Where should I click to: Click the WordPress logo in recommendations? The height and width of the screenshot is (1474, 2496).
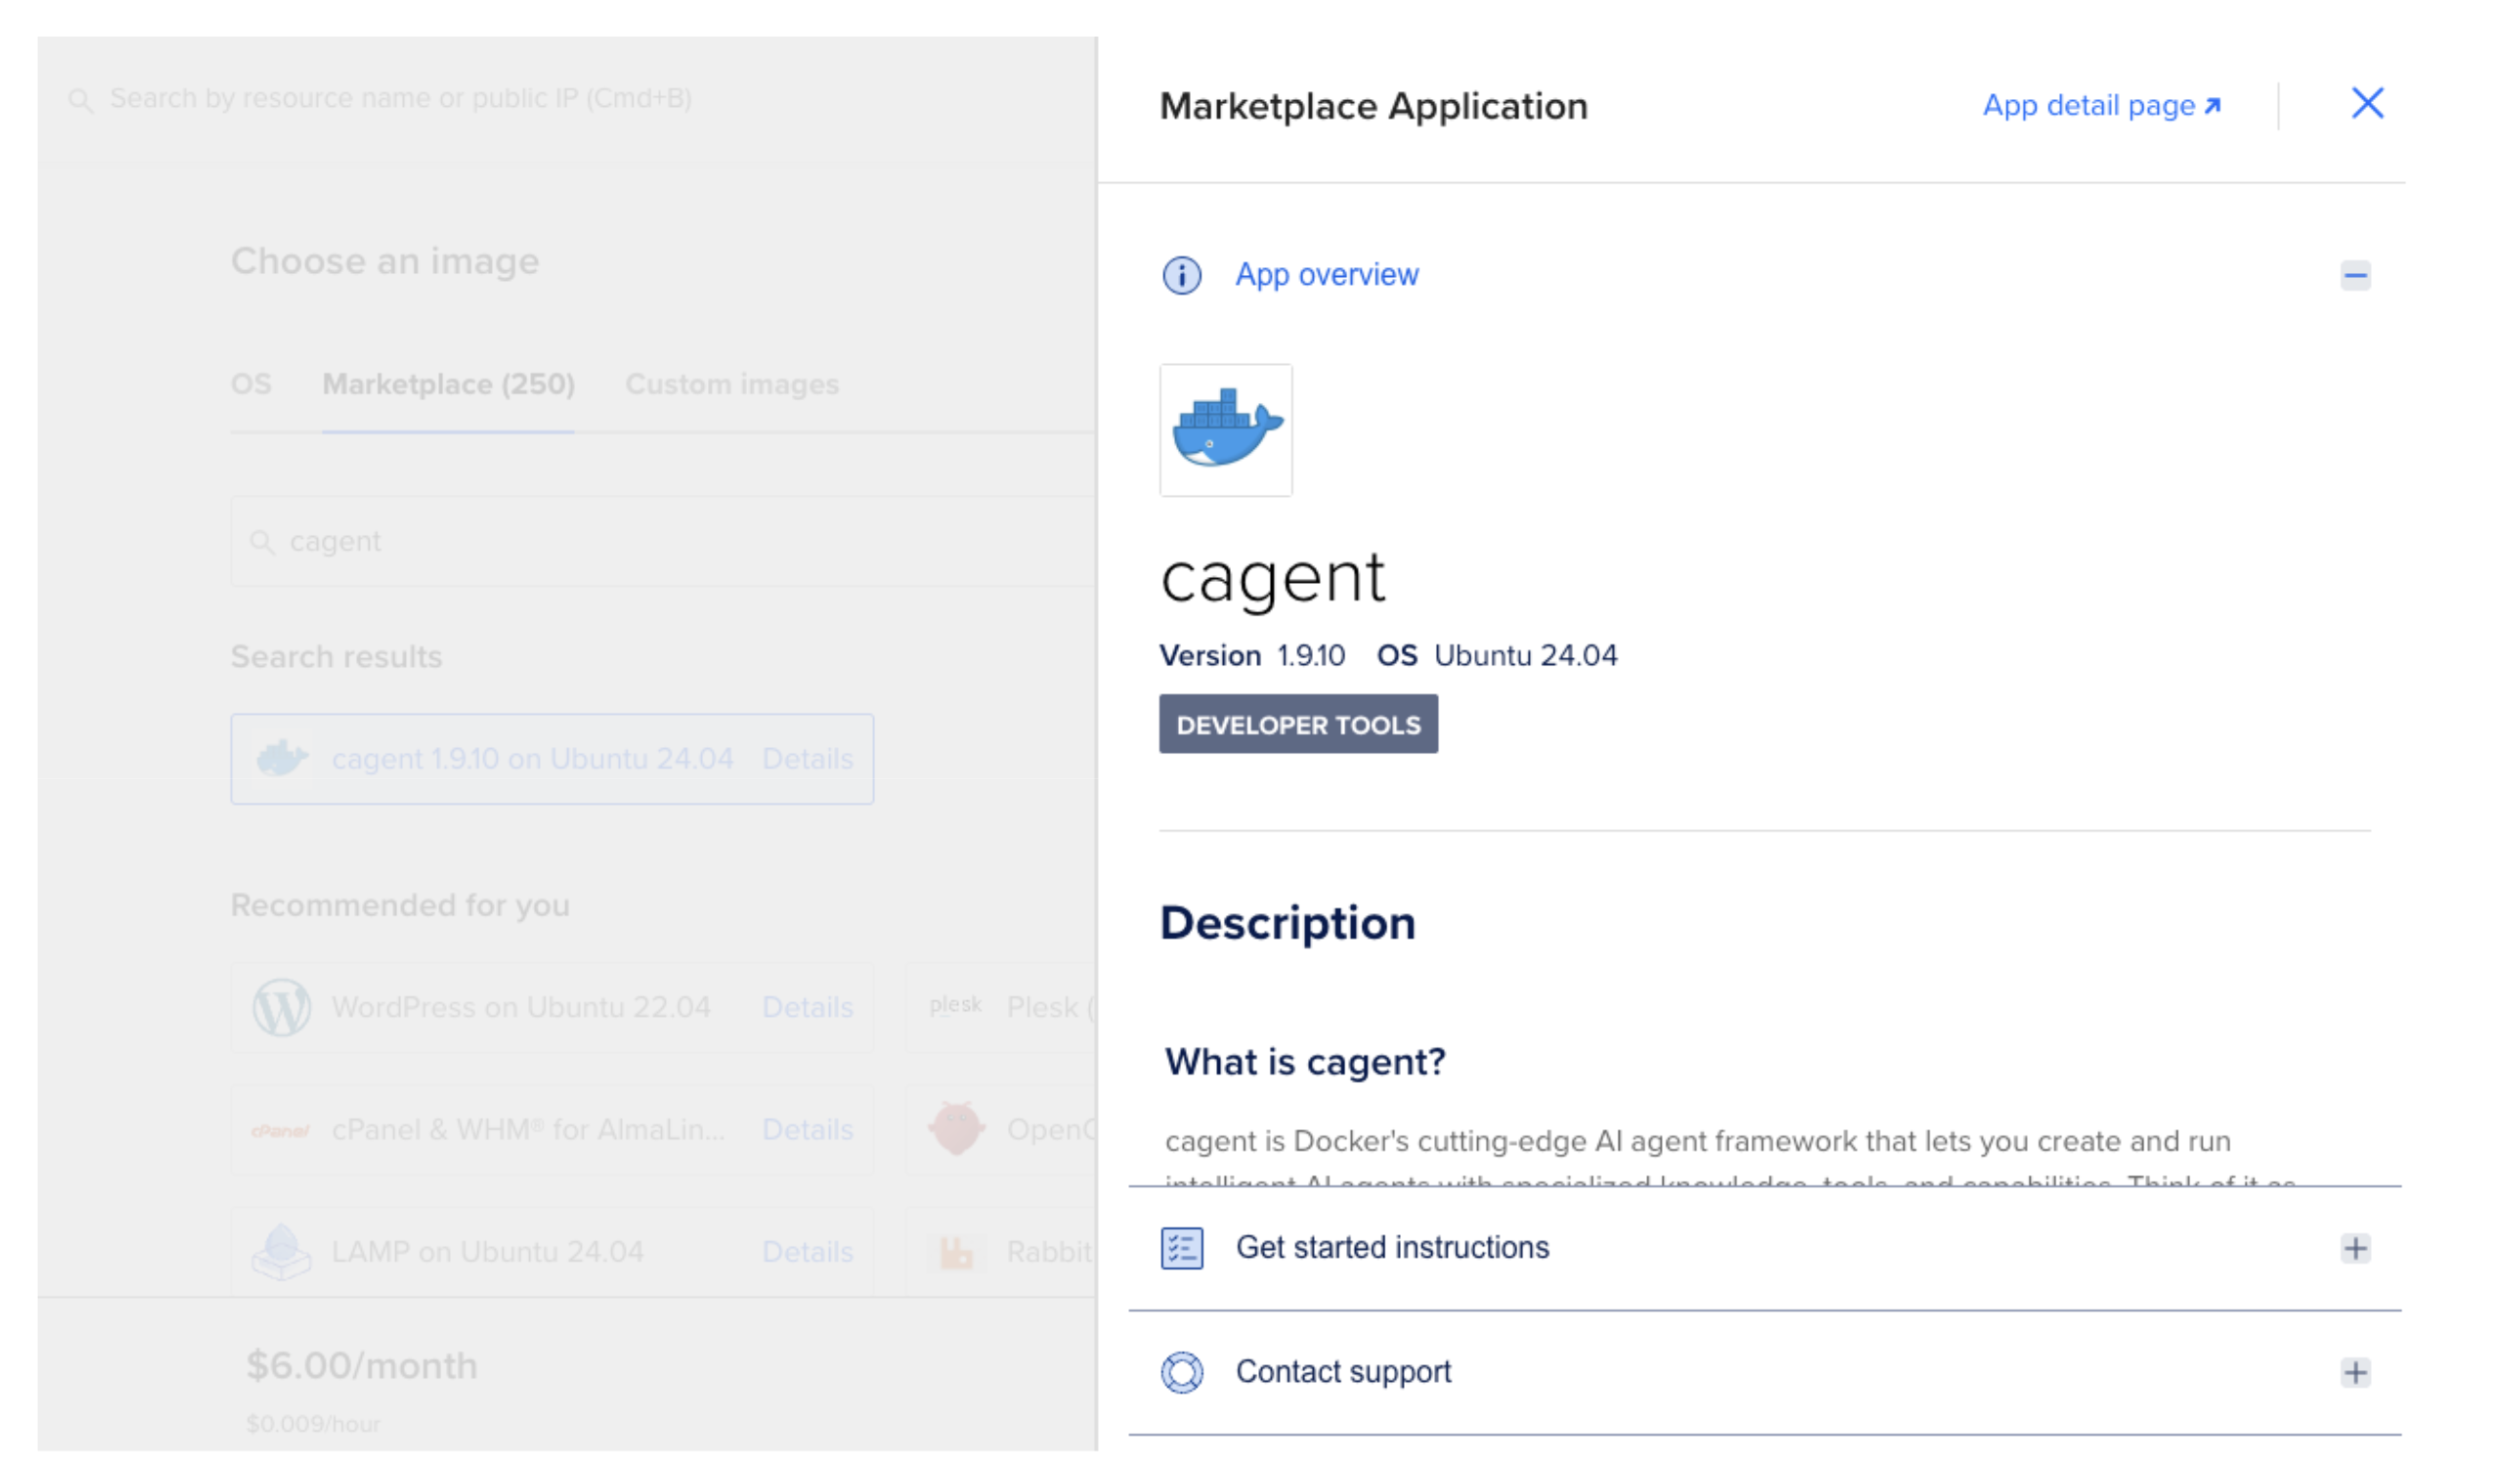(x=282, y=1007)
